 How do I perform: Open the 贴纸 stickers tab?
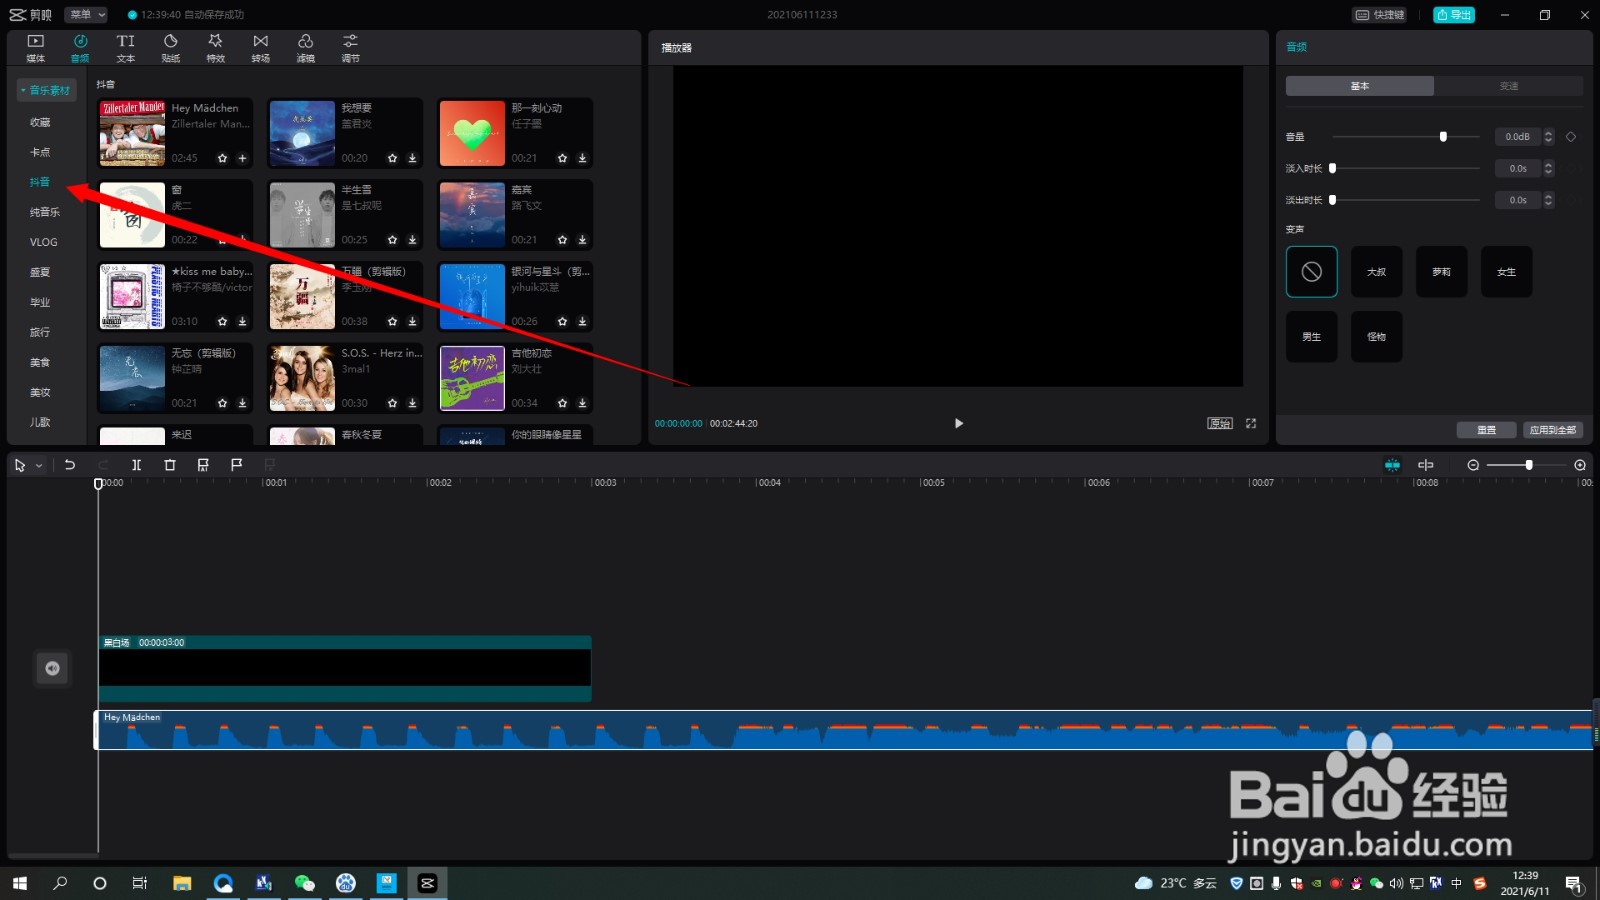170,48
